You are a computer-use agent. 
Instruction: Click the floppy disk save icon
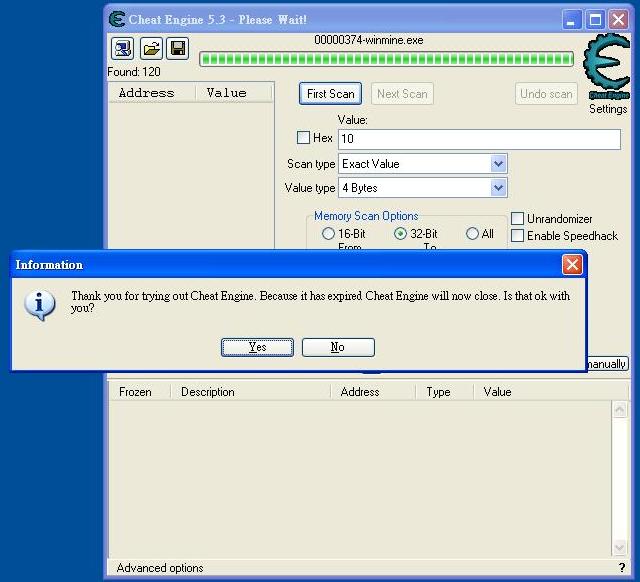tap(178, 49)
